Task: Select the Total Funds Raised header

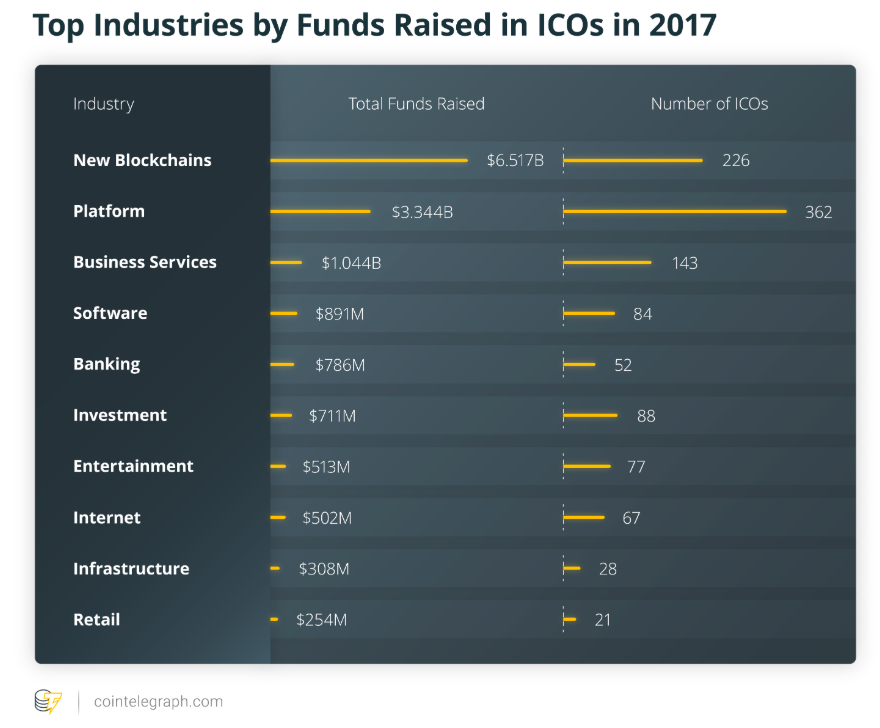Action: point(416,104)
